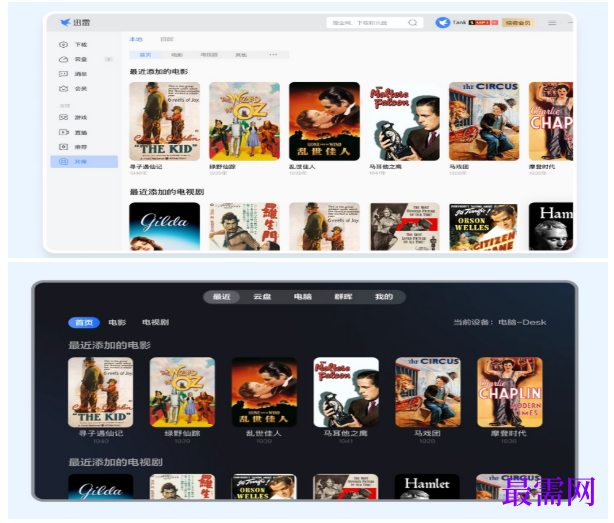Select 电脑 computer tab in dark window

(x=303, y=297)
